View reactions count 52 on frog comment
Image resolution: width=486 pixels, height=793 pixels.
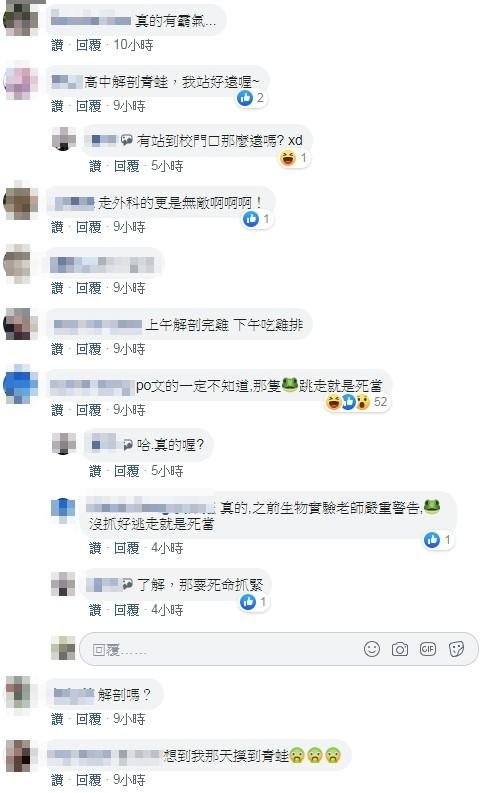[357, 402]
